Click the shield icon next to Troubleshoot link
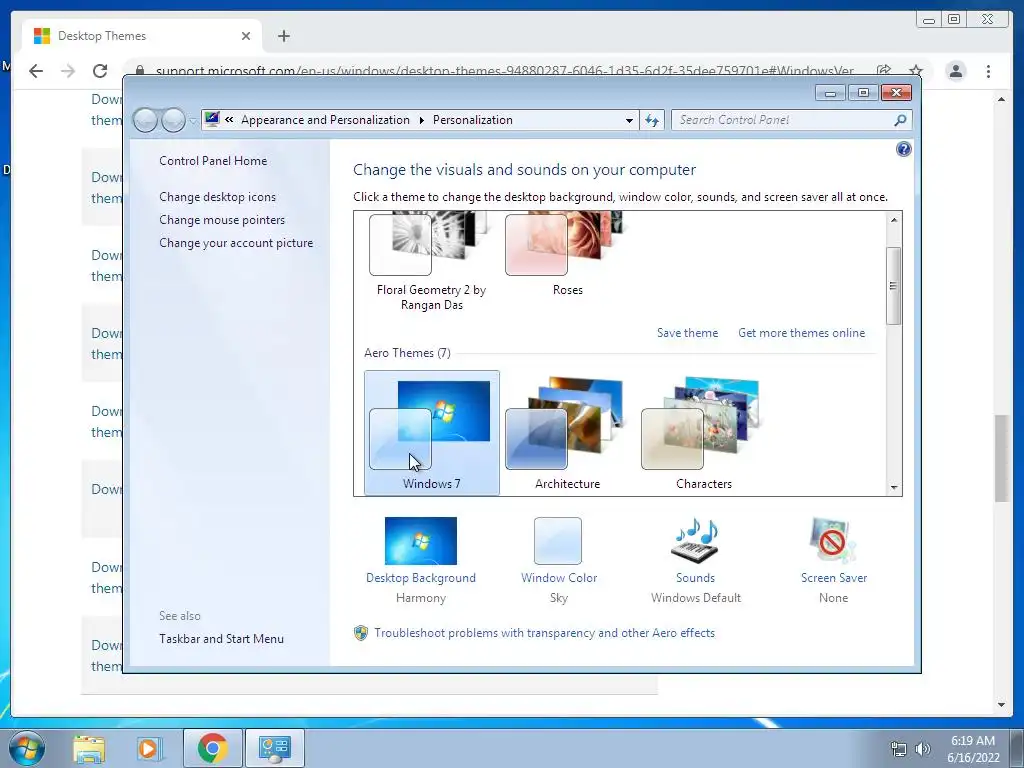This screenshot has height=768, width=1024. coord(360,633)
